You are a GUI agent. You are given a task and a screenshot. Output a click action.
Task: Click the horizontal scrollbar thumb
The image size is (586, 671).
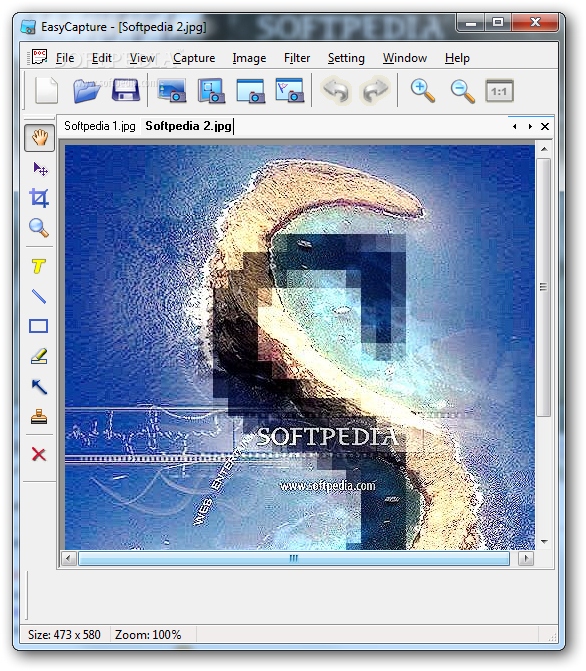click(294, 558)
